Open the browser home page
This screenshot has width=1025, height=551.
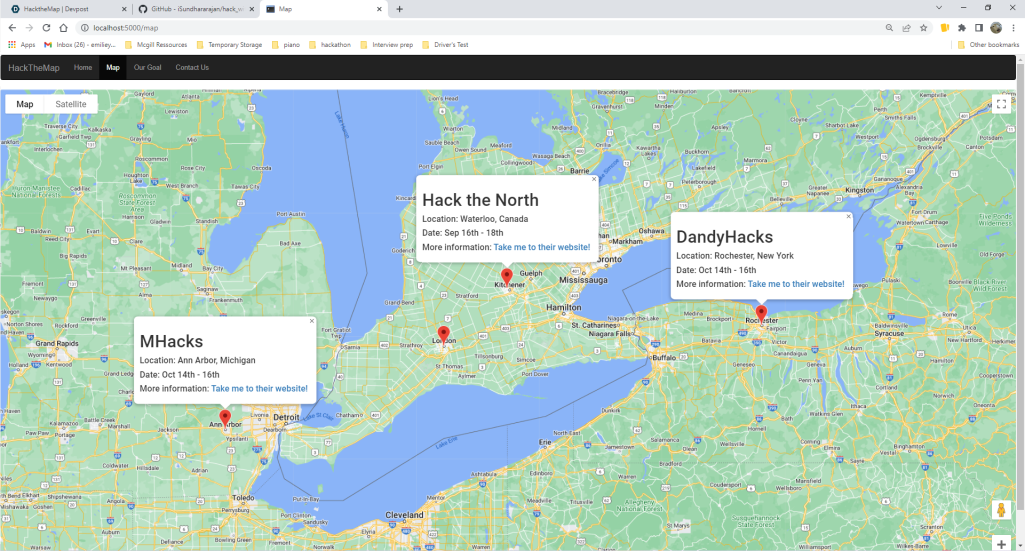pyautogui.click(x=63, y=27)
